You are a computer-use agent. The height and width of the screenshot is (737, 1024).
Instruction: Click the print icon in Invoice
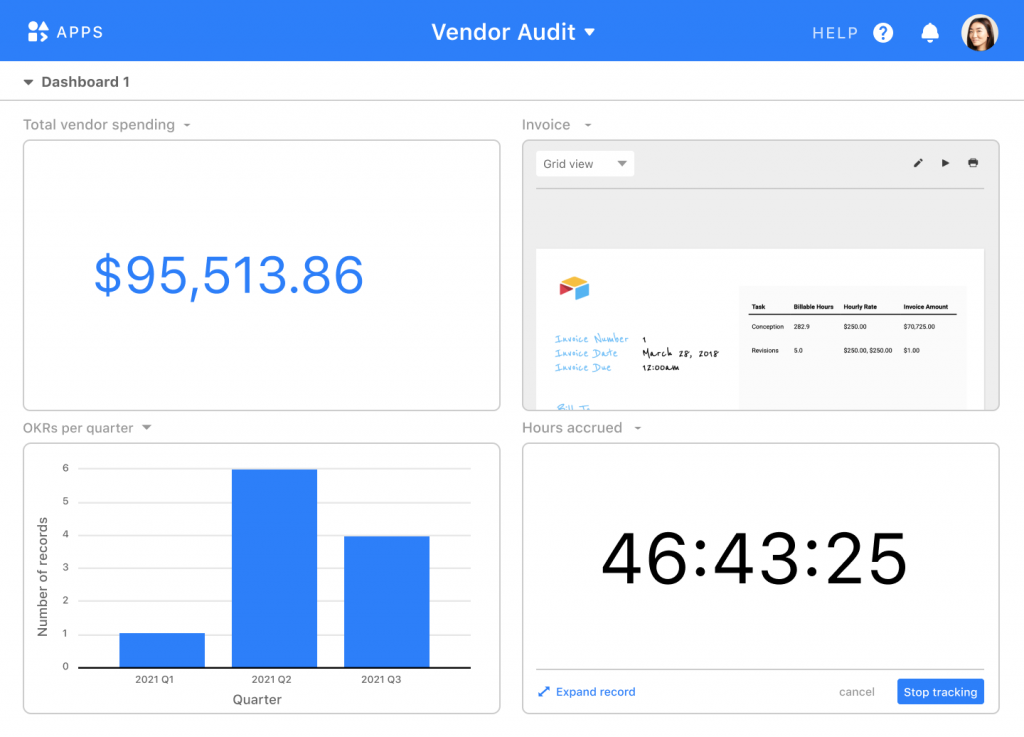pos(973,163)
